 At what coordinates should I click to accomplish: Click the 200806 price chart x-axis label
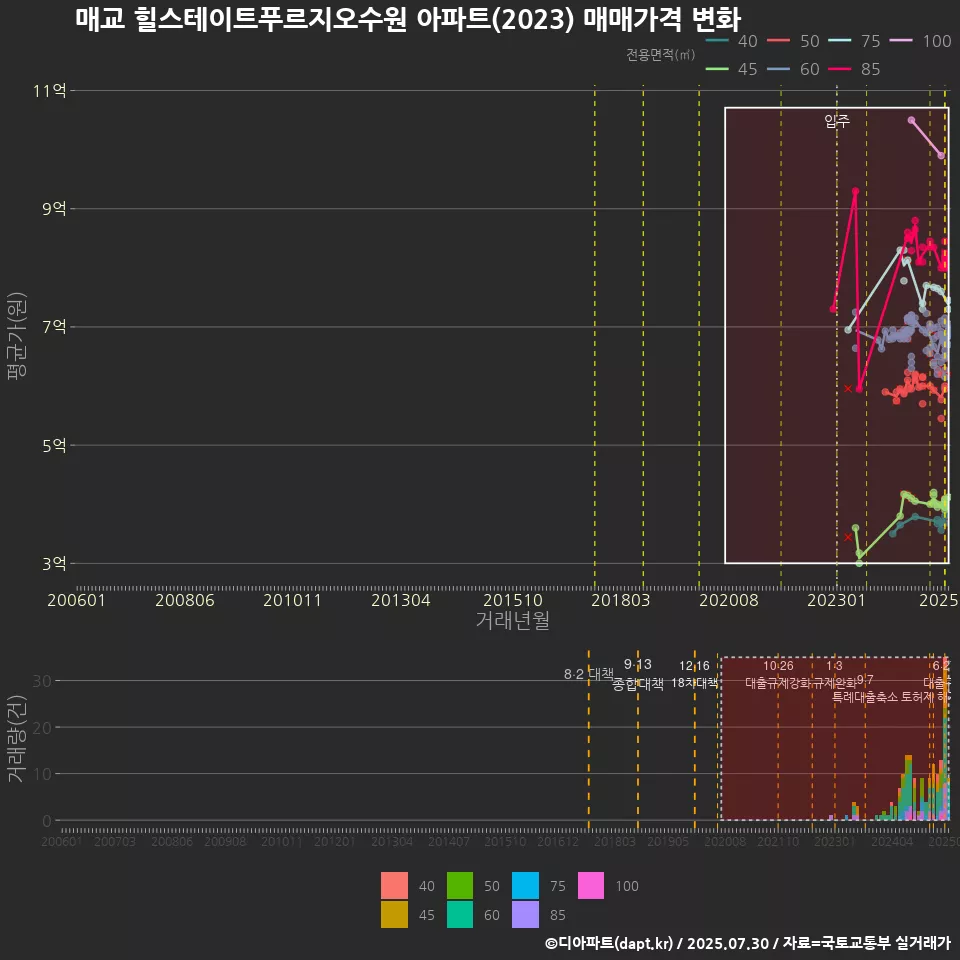click(185, 600)
